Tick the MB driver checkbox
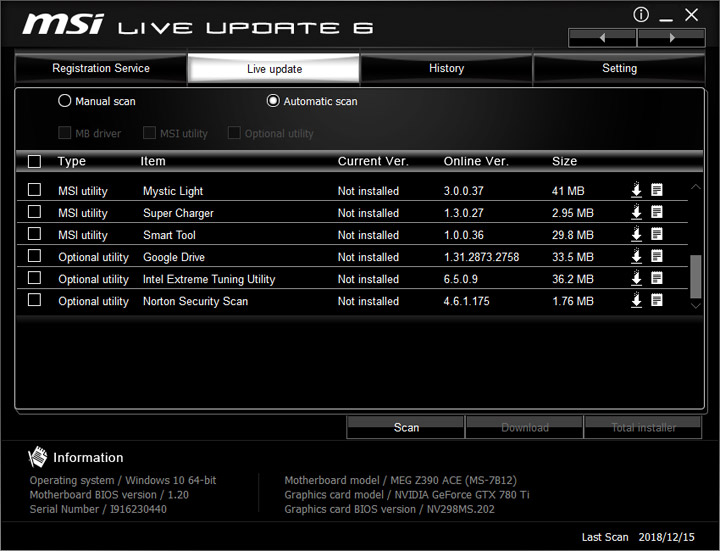 point(64,133)
